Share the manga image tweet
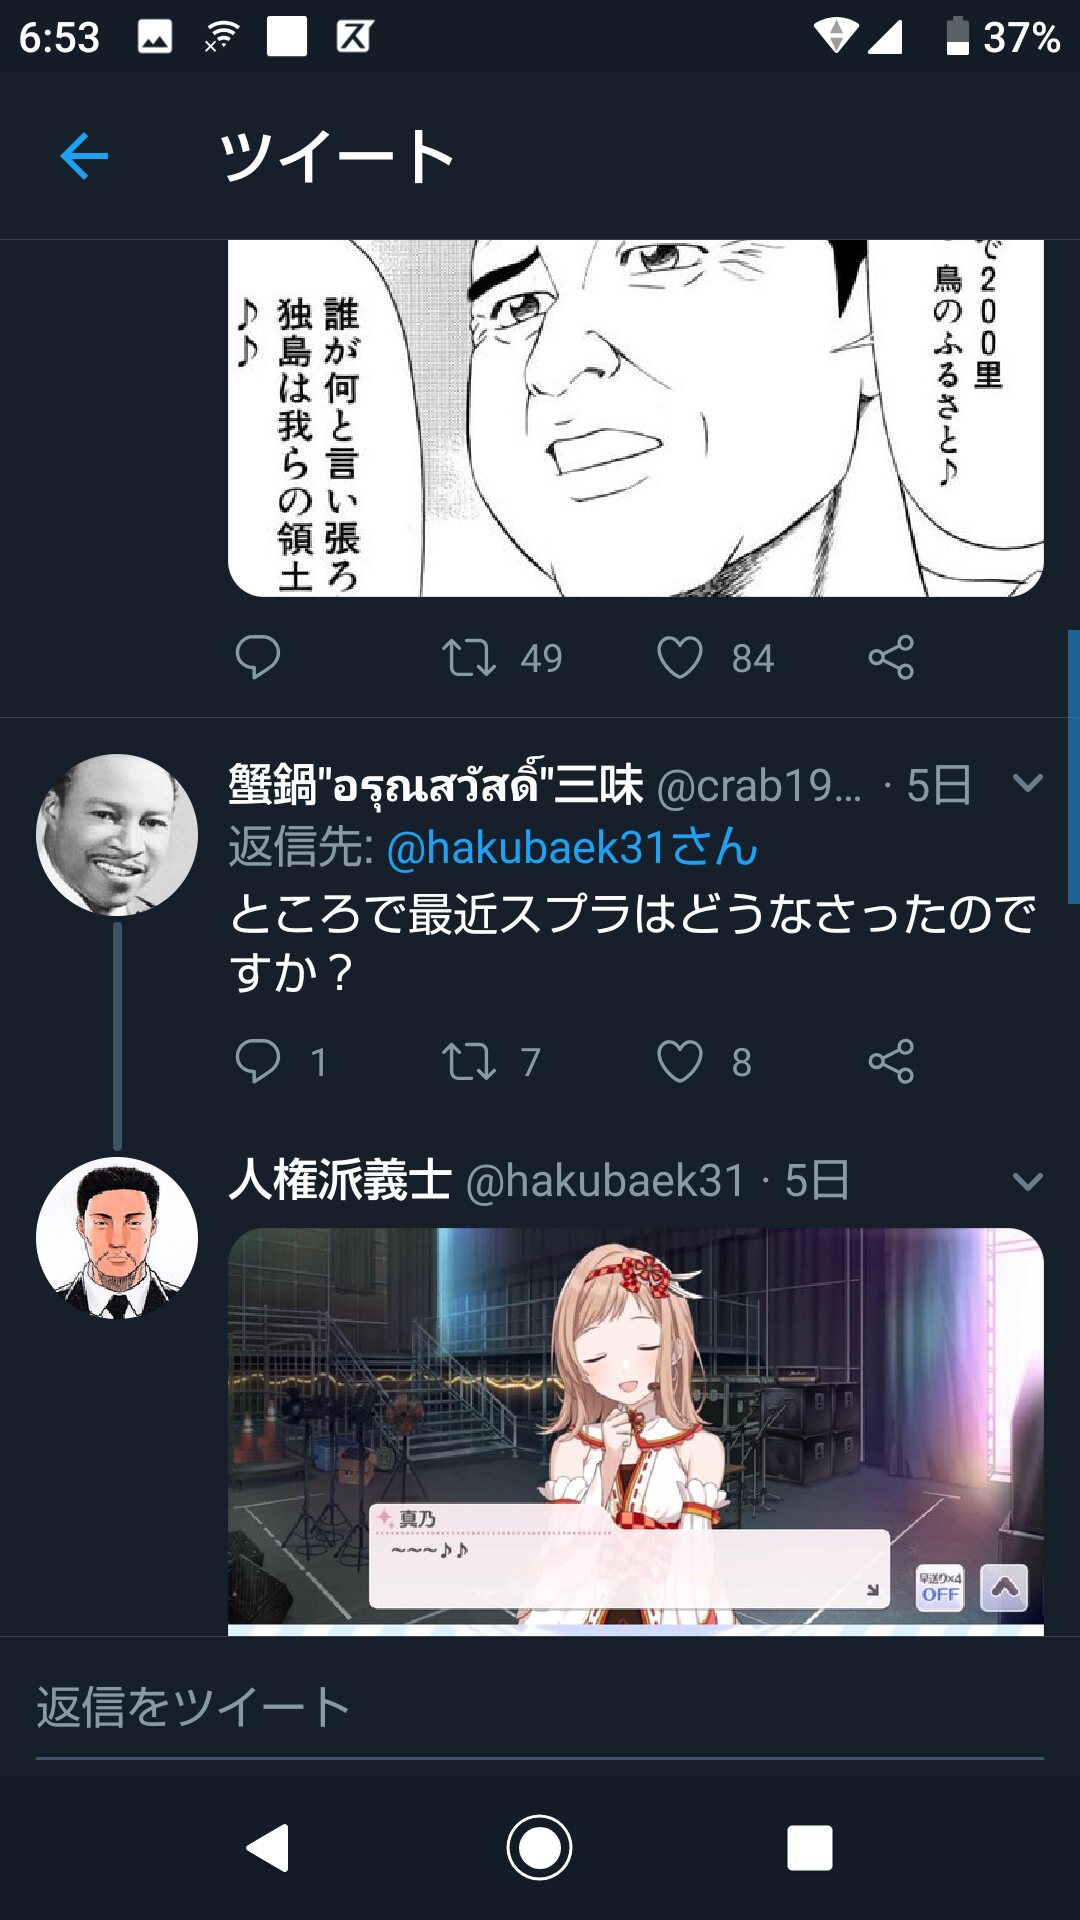Image resolution: width=1080 pixels, height=1920 pixels. coord(891,658)
